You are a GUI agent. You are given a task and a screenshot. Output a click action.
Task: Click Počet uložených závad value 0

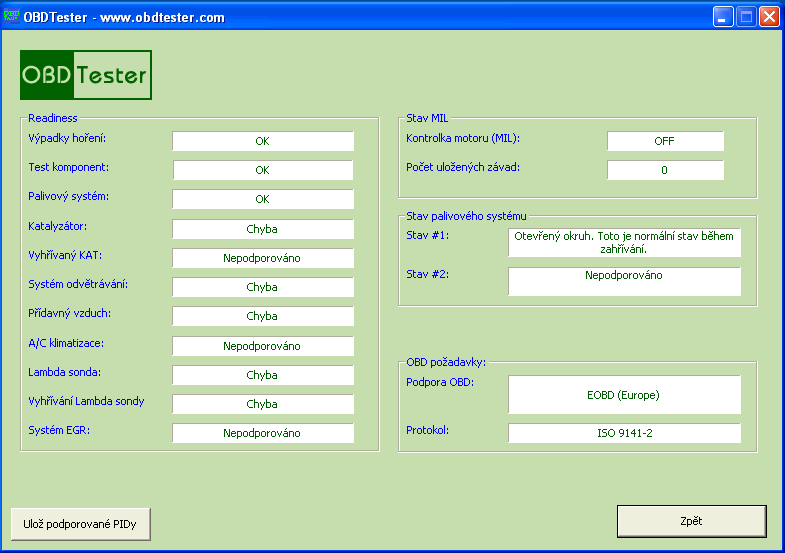665,170
